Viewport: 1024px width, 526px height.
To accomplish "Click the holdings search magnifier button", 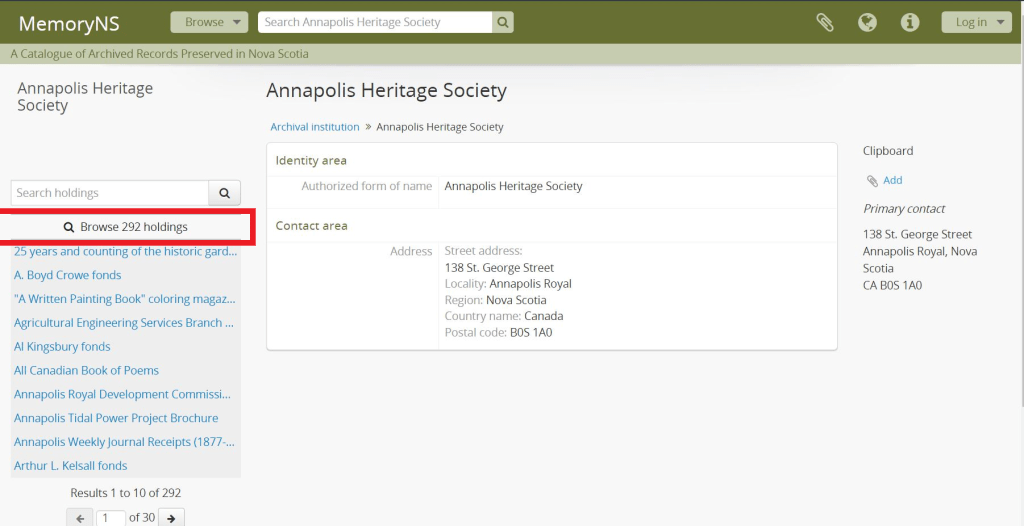I will (224, 193).
